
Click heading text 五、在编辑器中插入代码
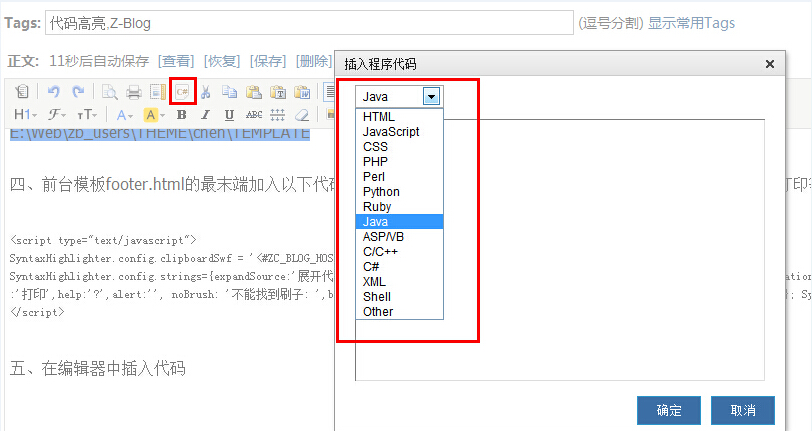click(x=97, y=368)
